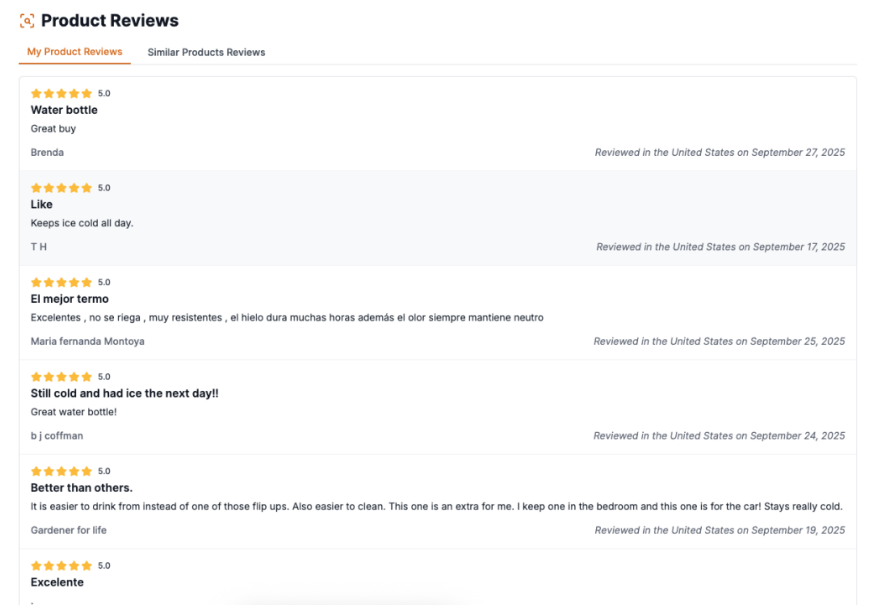
Task: Click stars on El mejor termo review
Action: [x=61, y=283]
